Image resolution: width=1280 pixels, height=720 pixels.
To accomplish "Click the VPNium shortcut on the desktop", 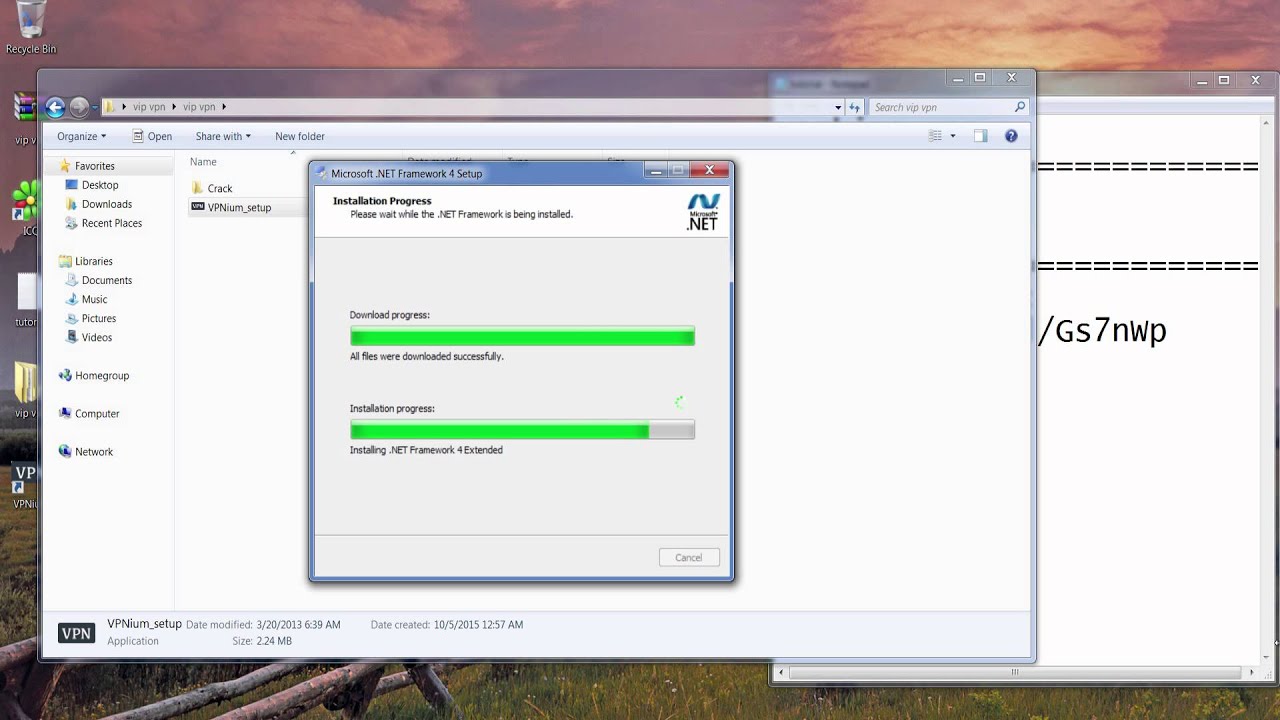I will coord(24,480).
